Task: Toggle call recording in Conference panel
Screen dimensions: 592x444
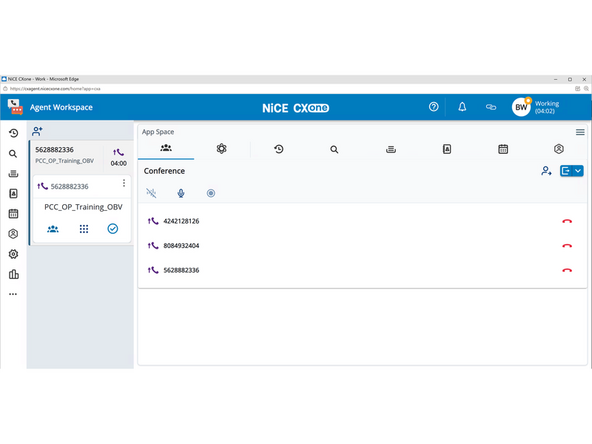Action: click(211, 193)
